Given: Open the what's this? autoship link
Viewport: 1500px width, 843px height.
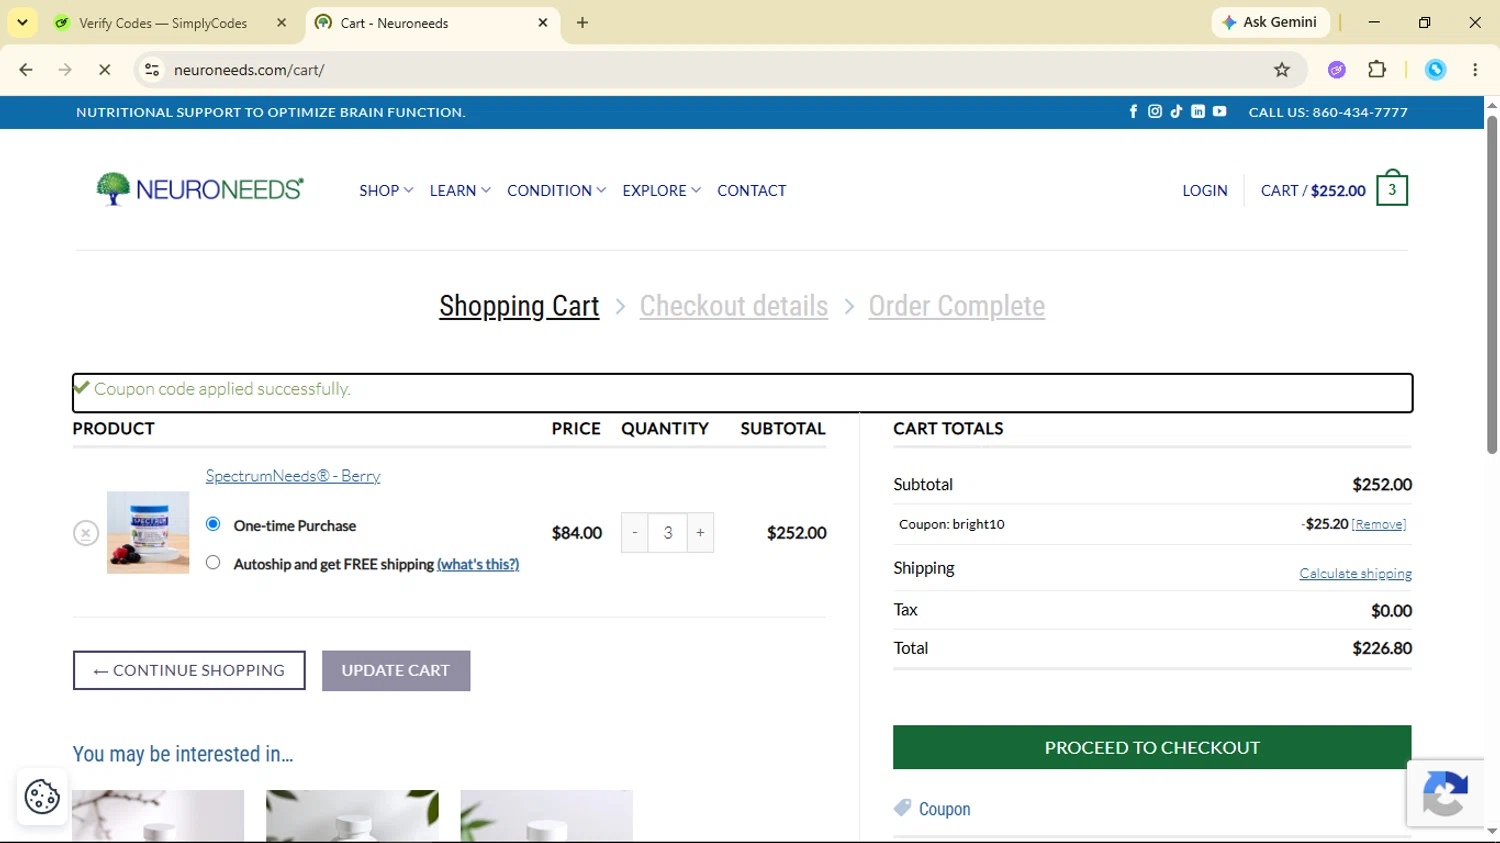Looking at the screenshot, I should coord(478,564).
